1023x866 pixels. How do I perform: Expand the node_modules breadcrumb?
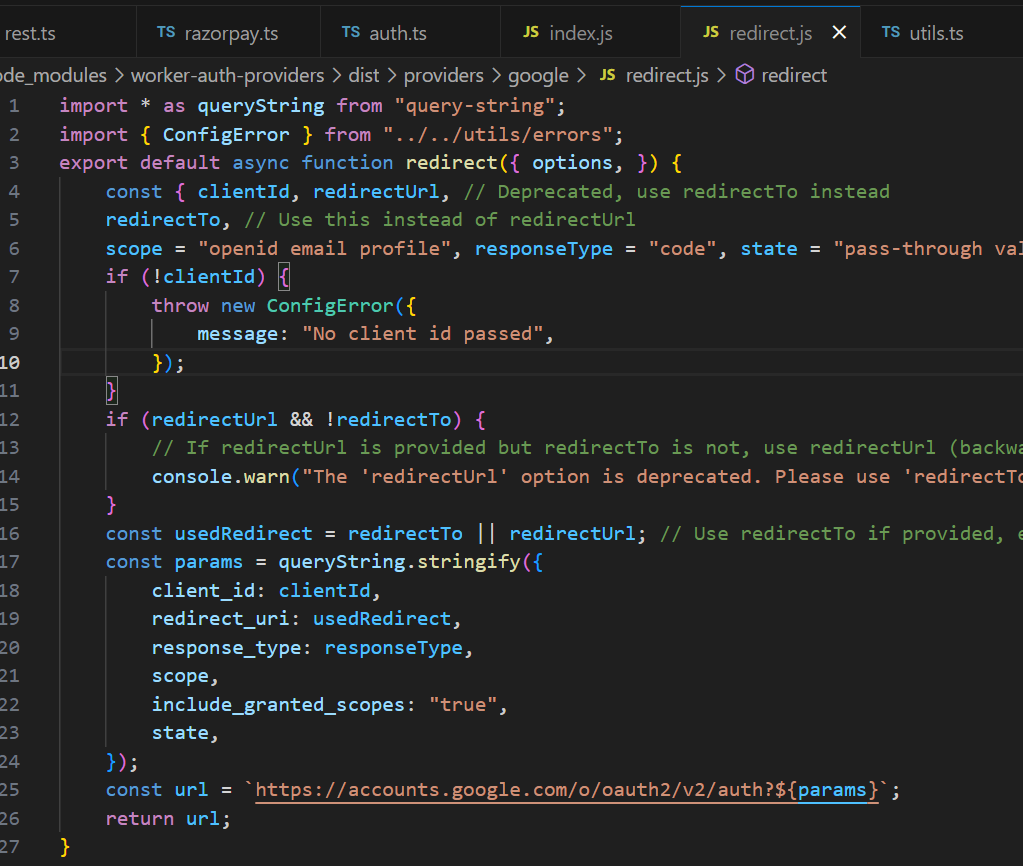point(55,74)
